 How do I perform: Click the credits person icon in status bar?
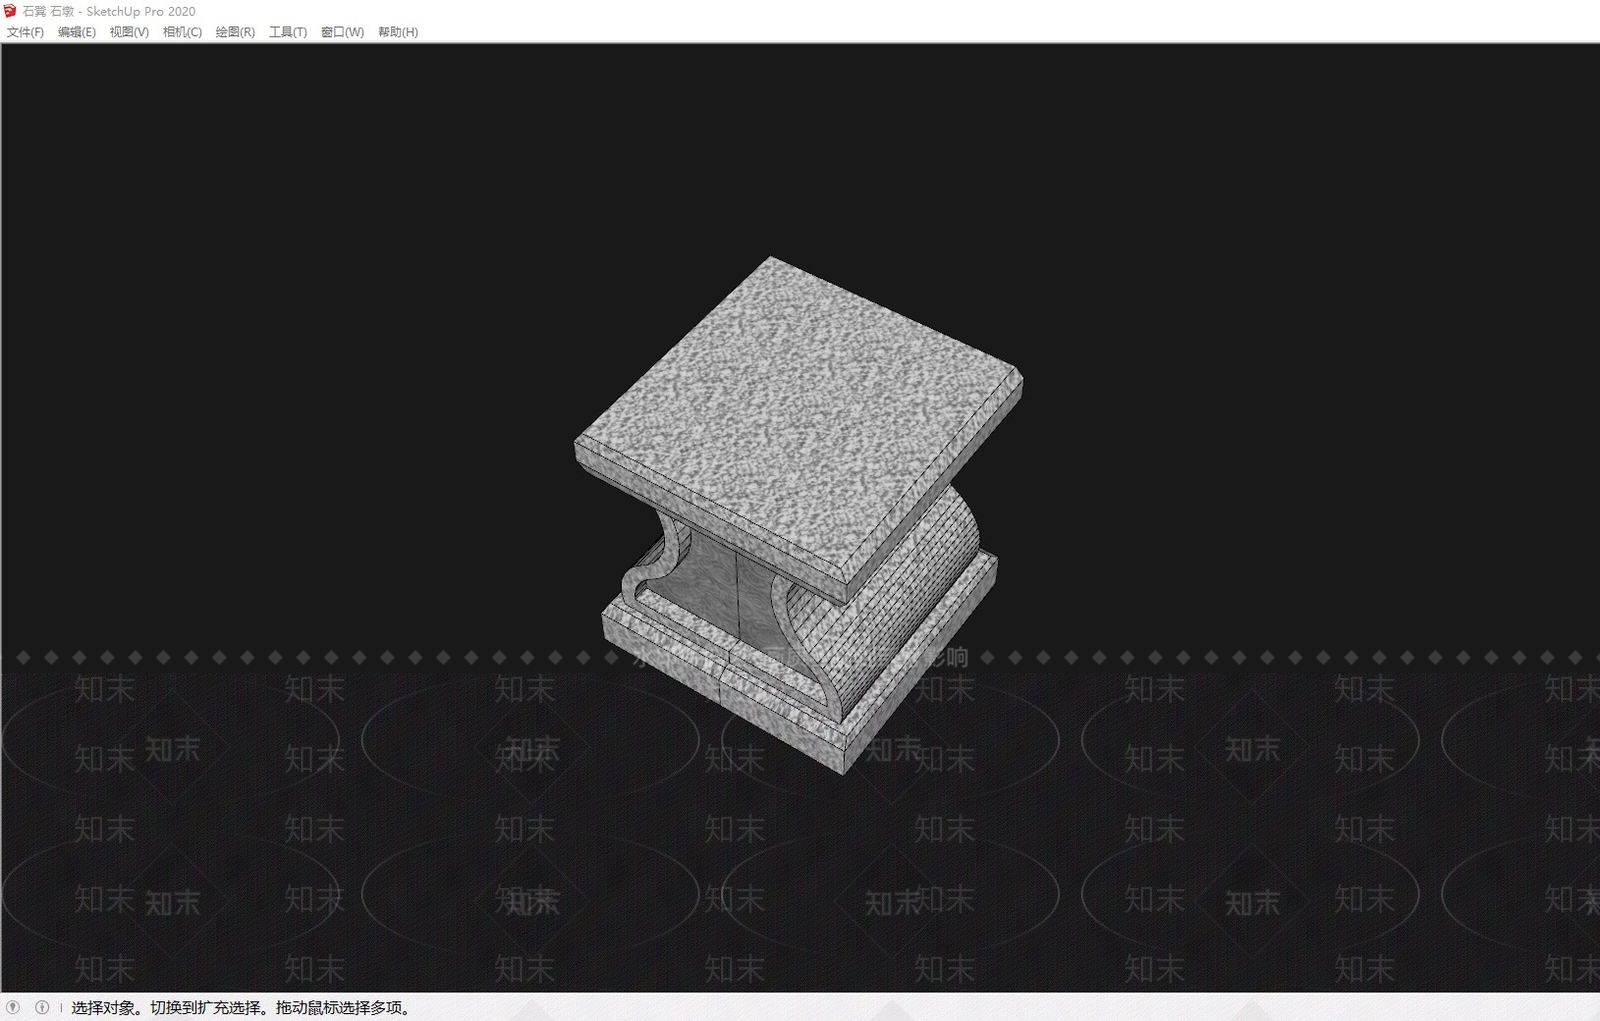point(42,1007)
